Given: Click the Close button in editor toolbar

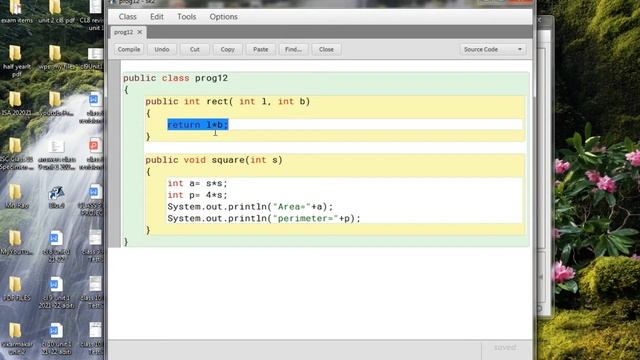Looking at the screenshot, I should click(326, 49).
